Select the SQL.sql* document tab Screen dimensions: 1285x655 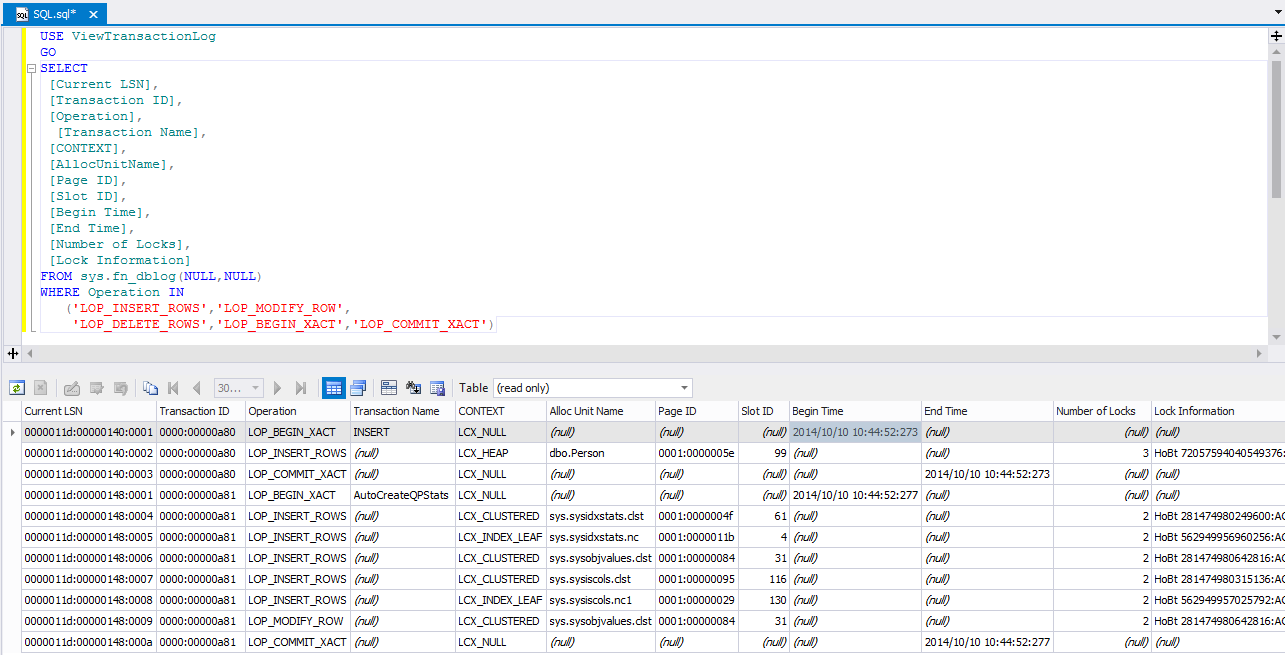coord(53,13)
